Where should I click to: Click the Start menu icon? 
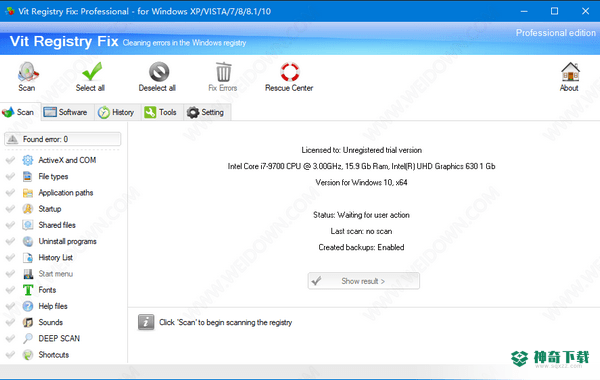(28, 274)
